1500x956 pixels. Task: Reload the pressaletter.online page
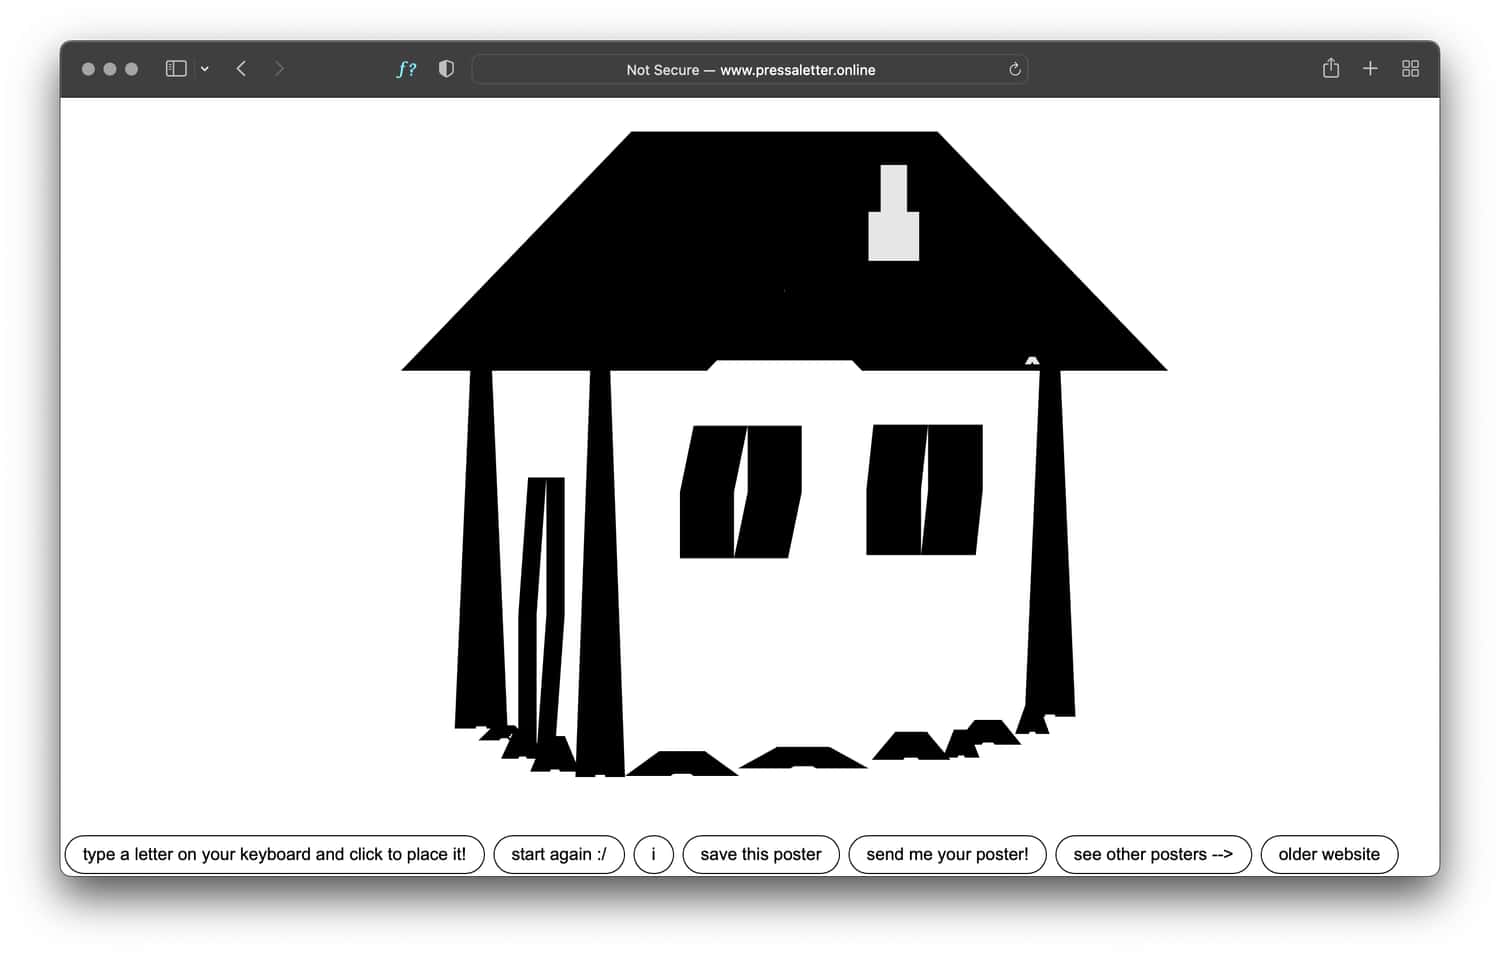coord(1014,69)
